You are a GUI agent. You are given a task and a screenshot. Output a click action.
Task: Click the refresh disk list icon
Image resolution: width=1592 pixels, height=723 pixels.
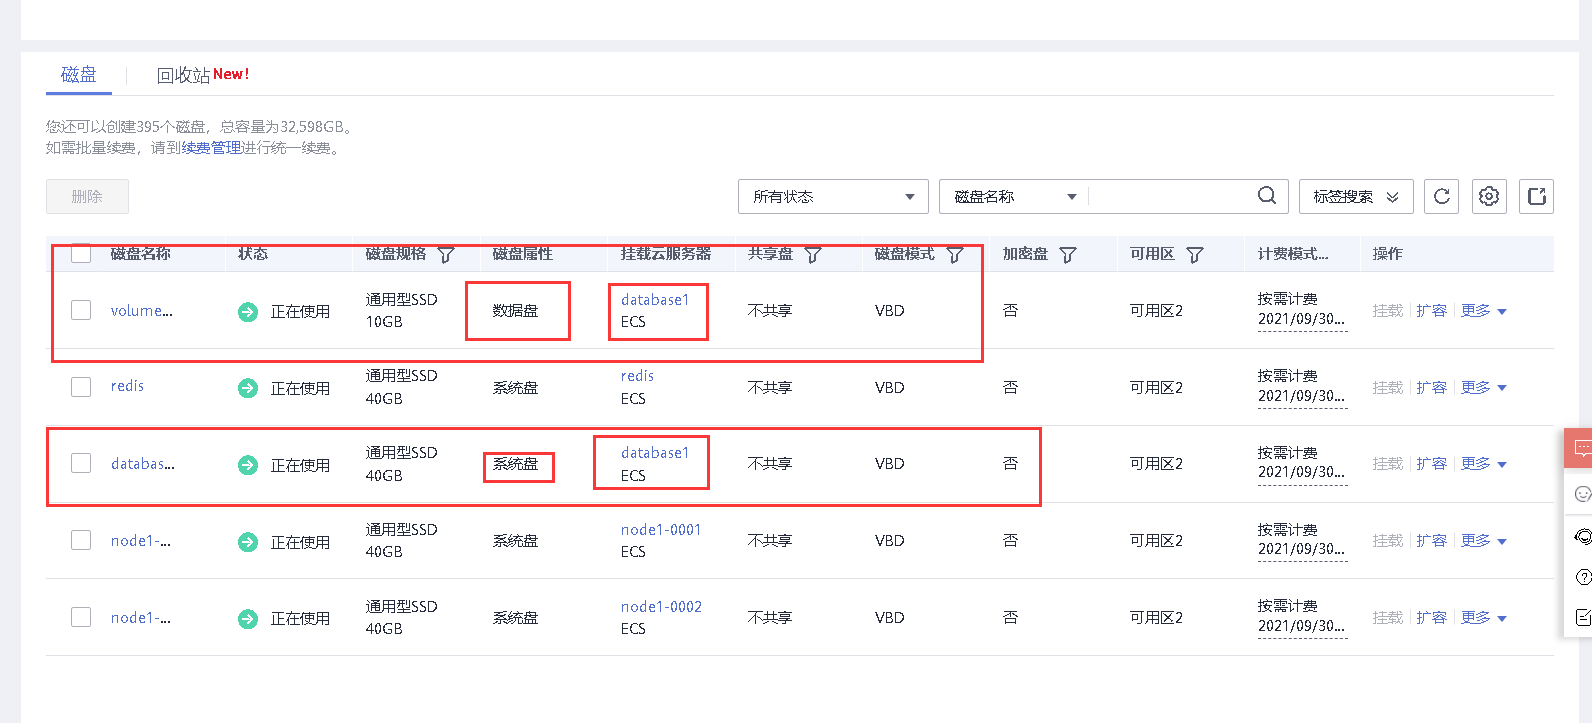coord(1441,196)
